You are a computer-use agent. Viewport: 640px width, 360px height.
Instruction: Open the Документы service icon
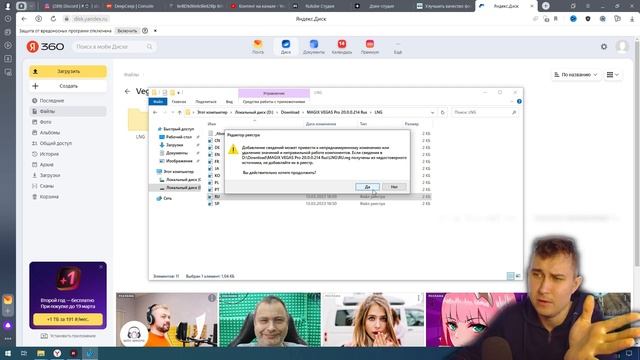313,47
